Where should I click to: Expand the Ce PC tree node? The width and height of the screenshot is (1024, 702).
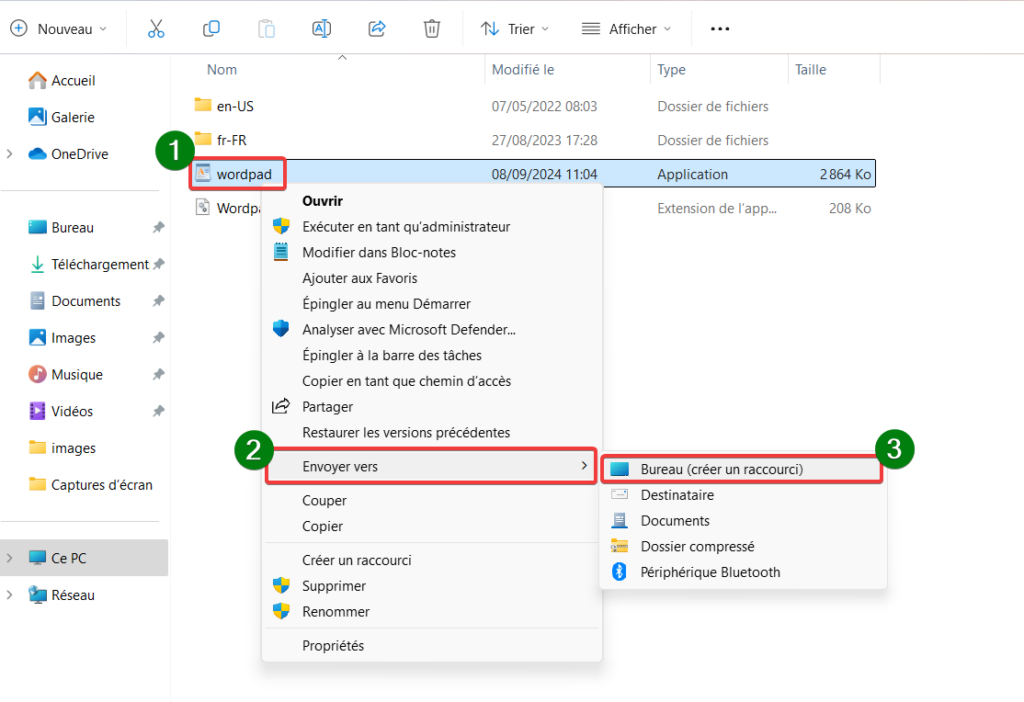click(x=9, y=558)
